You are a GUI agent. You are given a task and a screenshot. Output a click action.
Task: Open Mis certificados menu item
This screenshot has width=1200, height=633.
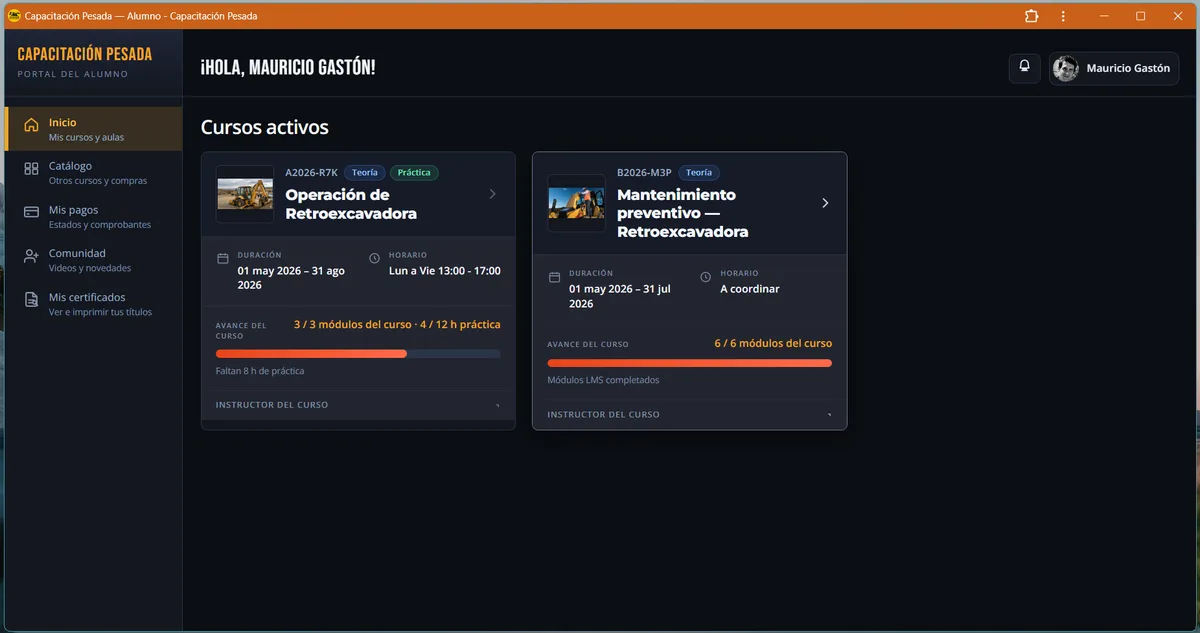[x=94, y=304]
